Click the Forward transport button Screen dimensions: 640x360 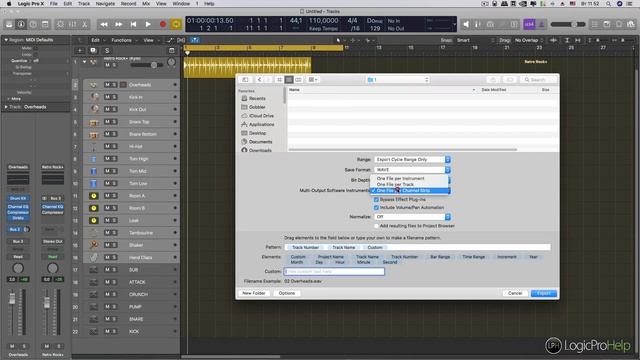[x=119, y=24]
